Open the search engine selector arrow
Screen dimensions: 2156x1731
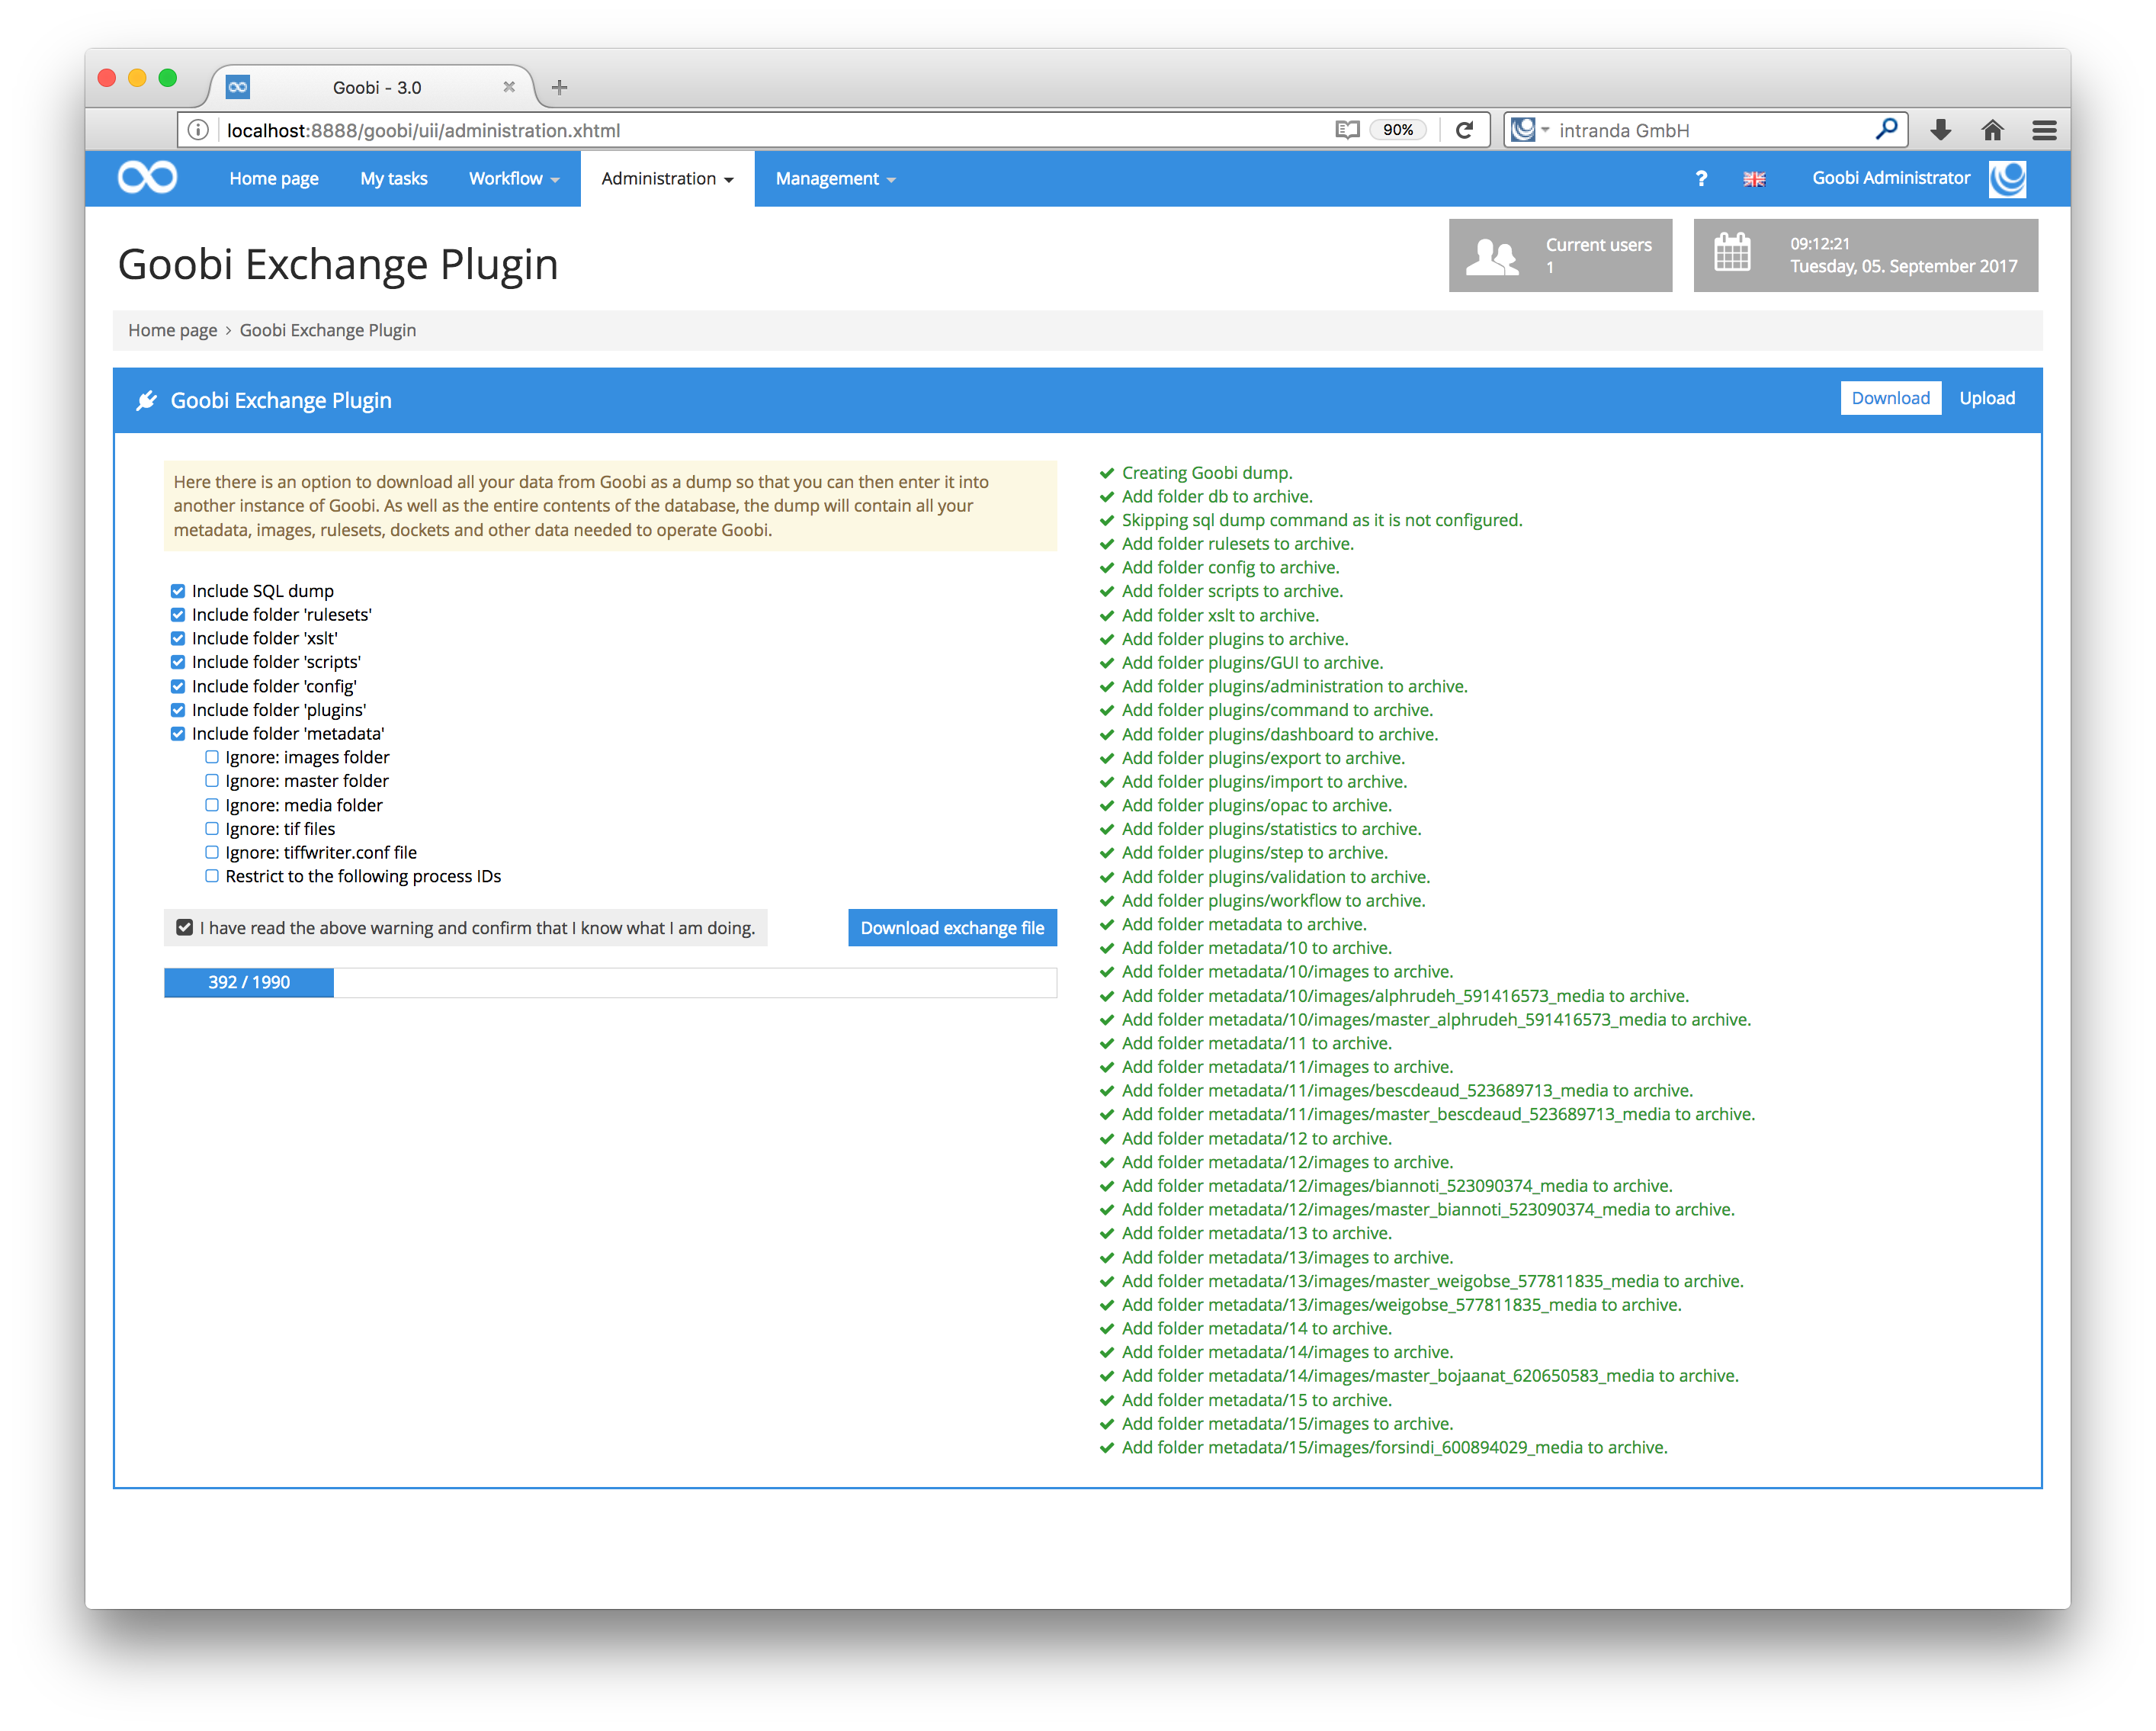[1545, 130]
